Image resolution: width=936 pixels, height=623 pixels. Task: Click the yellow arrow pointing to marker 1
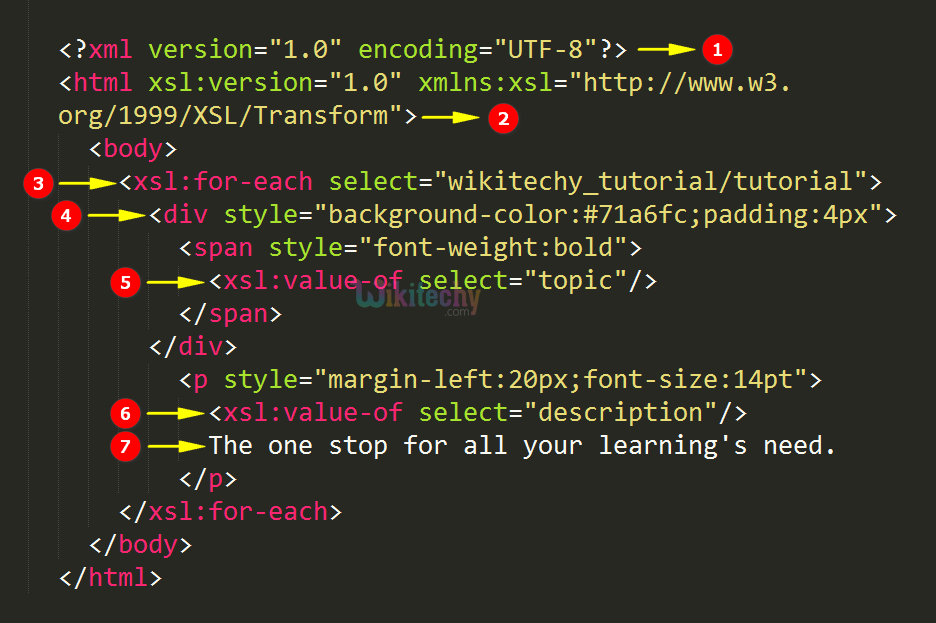pyautogui.click(x=666, y=48)
